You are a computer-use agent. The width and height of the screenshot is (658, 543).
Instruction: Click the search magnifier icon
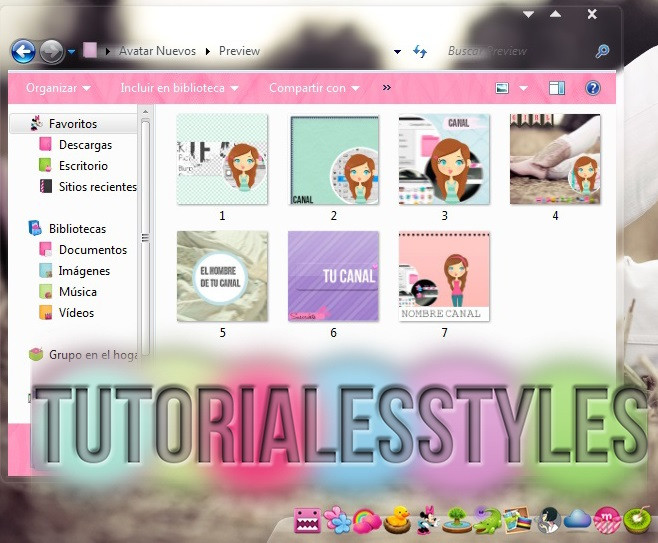(x=603, y=51)
